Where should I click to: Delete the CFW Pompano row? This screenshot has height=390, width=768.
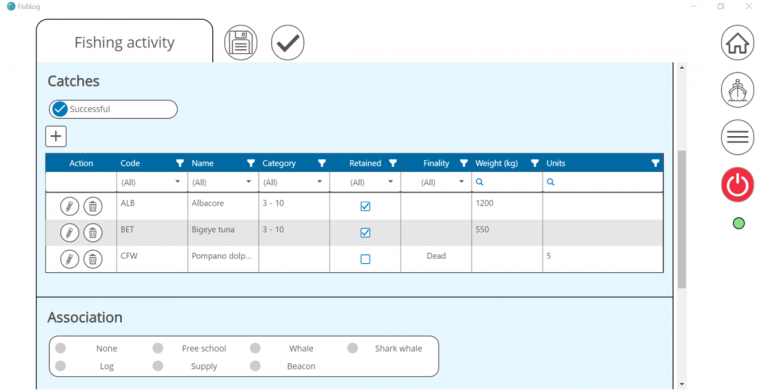93,259
